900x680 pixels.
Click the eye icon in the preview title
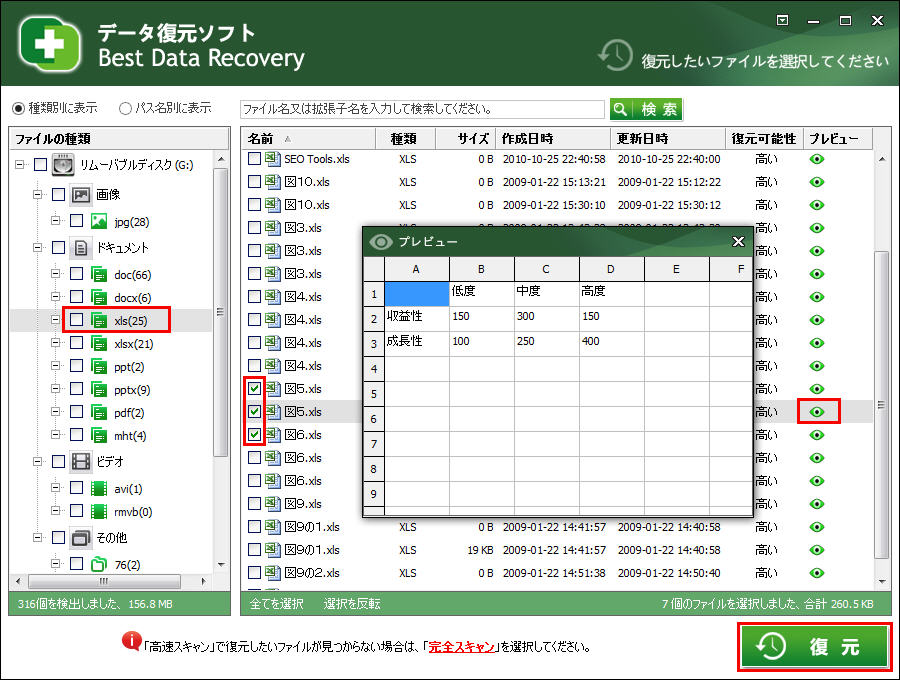[x=380, y=242]
